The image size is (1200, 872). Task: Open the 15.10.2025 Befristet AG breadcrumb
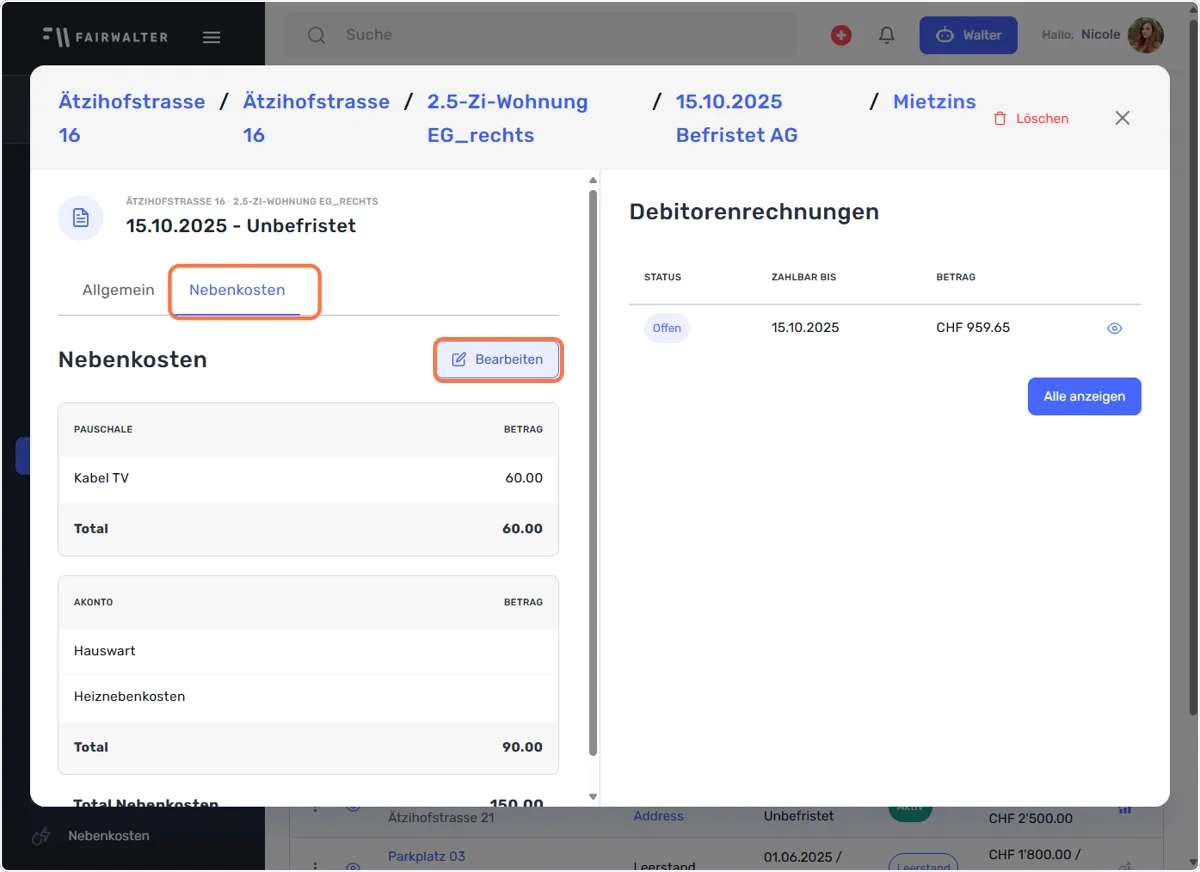coord(737,118)
